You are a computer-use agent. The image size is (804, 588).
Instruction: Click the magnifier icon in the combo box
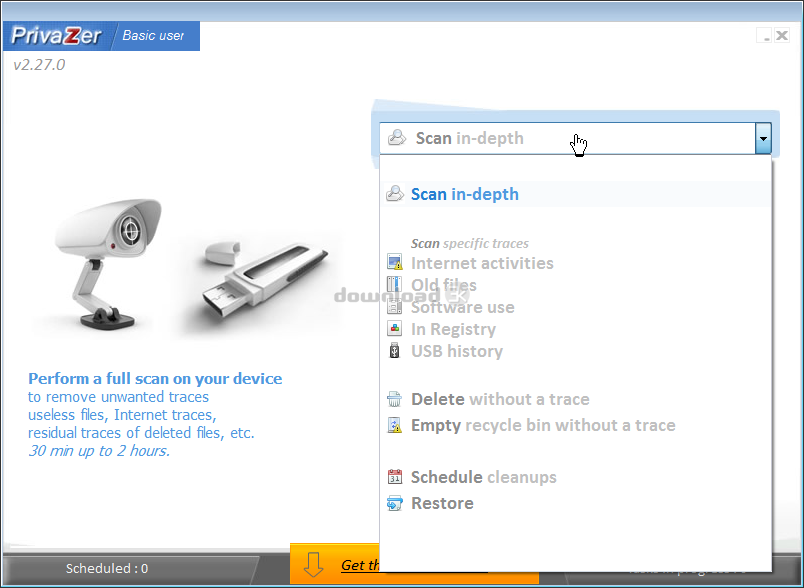point(397,137)
